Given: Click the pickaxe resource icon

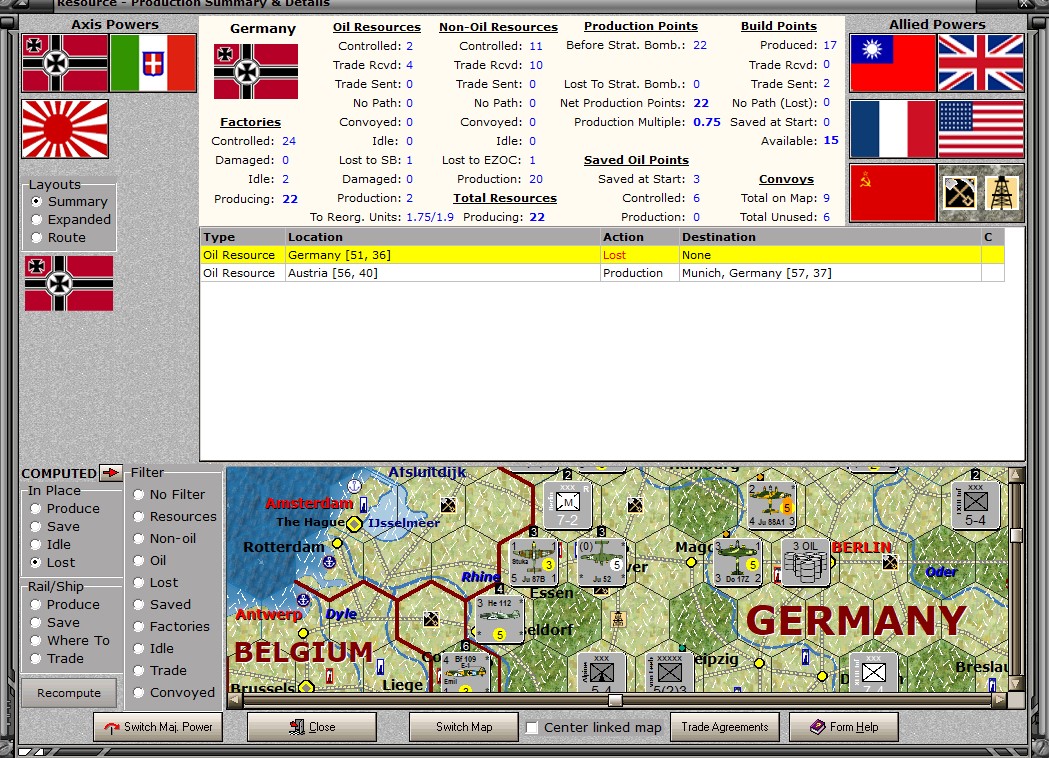Looking at the screenshot, I should click(x=959, y=193).
